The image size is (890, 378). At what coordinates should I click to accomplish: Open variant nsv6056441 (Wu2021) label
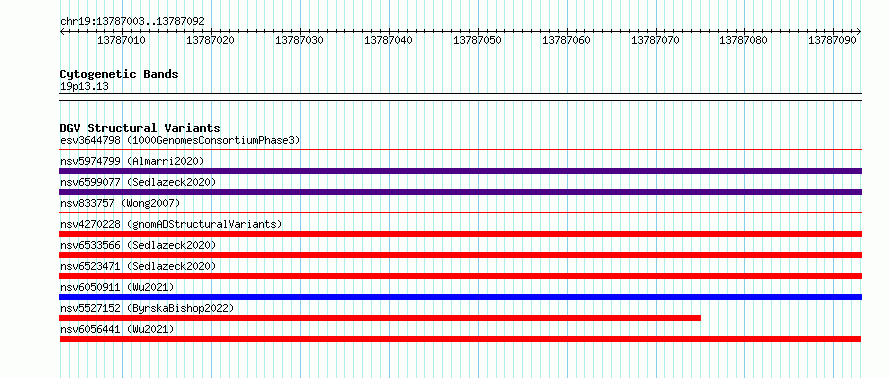tap(117, 329)
